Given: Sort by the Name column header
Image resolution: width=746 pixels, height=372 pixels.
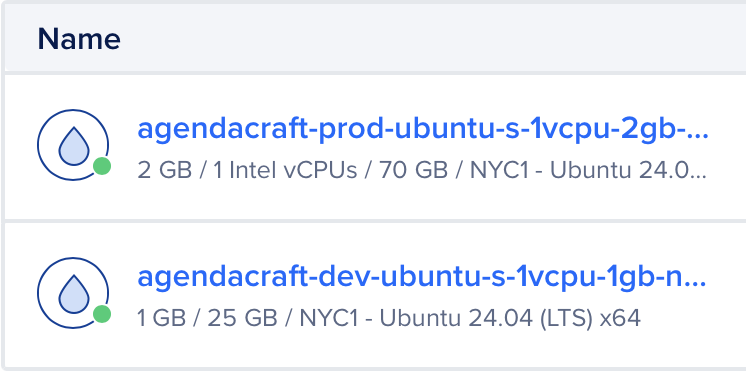Looking at the screenshot, I should tap(79, 39).
